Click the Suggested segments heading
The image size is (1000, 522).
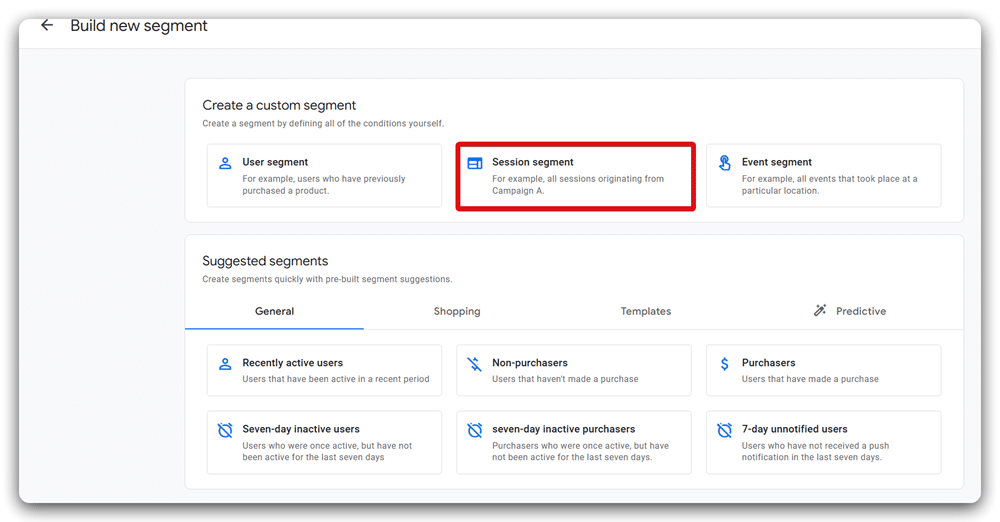click(x=265, y=261)
